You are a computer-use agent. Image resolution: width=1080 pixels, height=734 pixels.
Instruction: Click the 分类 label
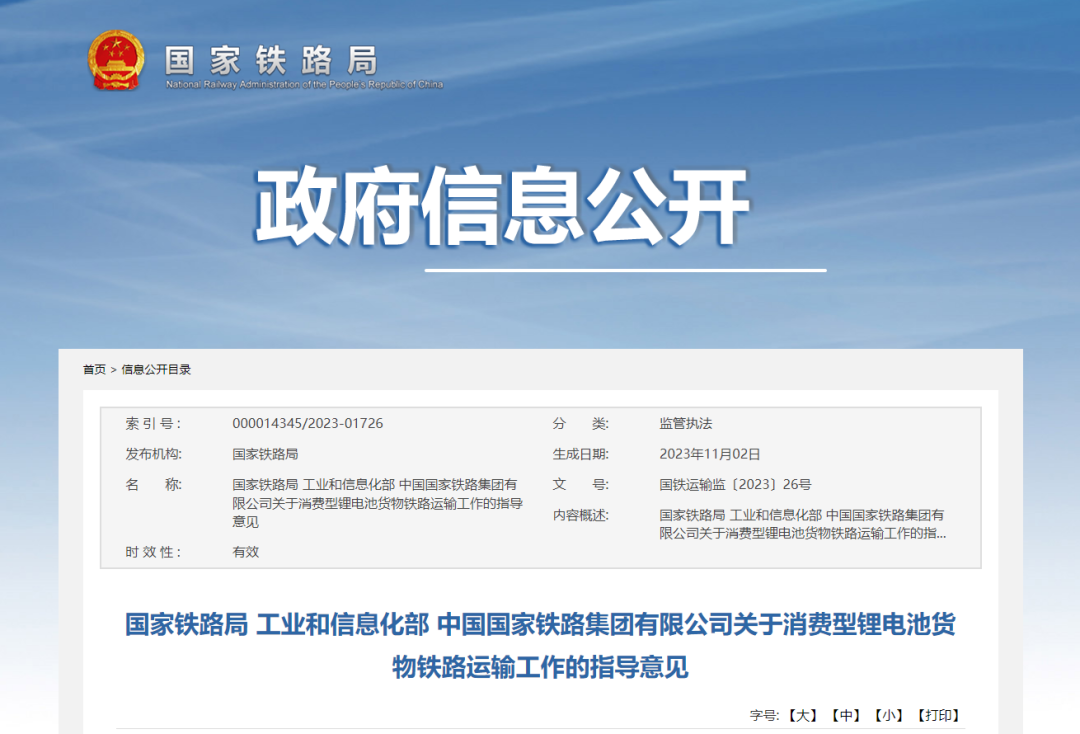[581, 423]
